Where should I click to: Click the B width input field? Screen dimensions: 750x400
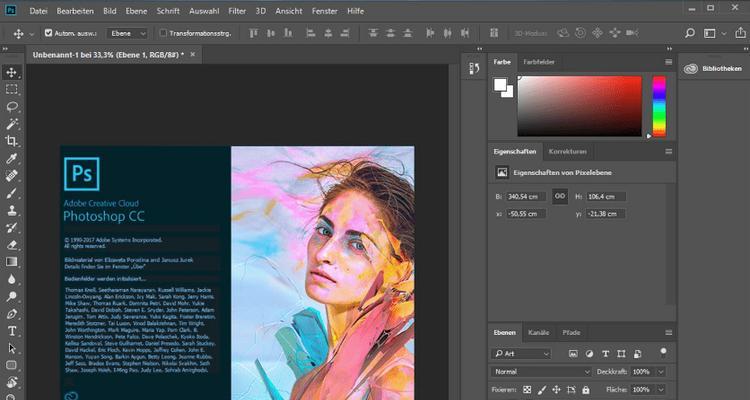(526, 197)
